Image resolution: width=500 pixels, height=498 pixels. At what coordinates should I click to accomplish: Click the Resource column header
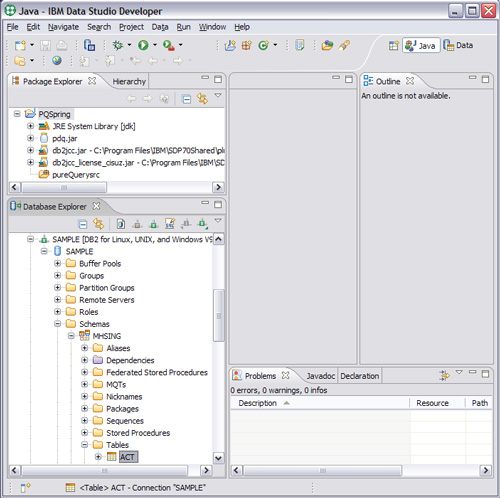pos(437,403)
